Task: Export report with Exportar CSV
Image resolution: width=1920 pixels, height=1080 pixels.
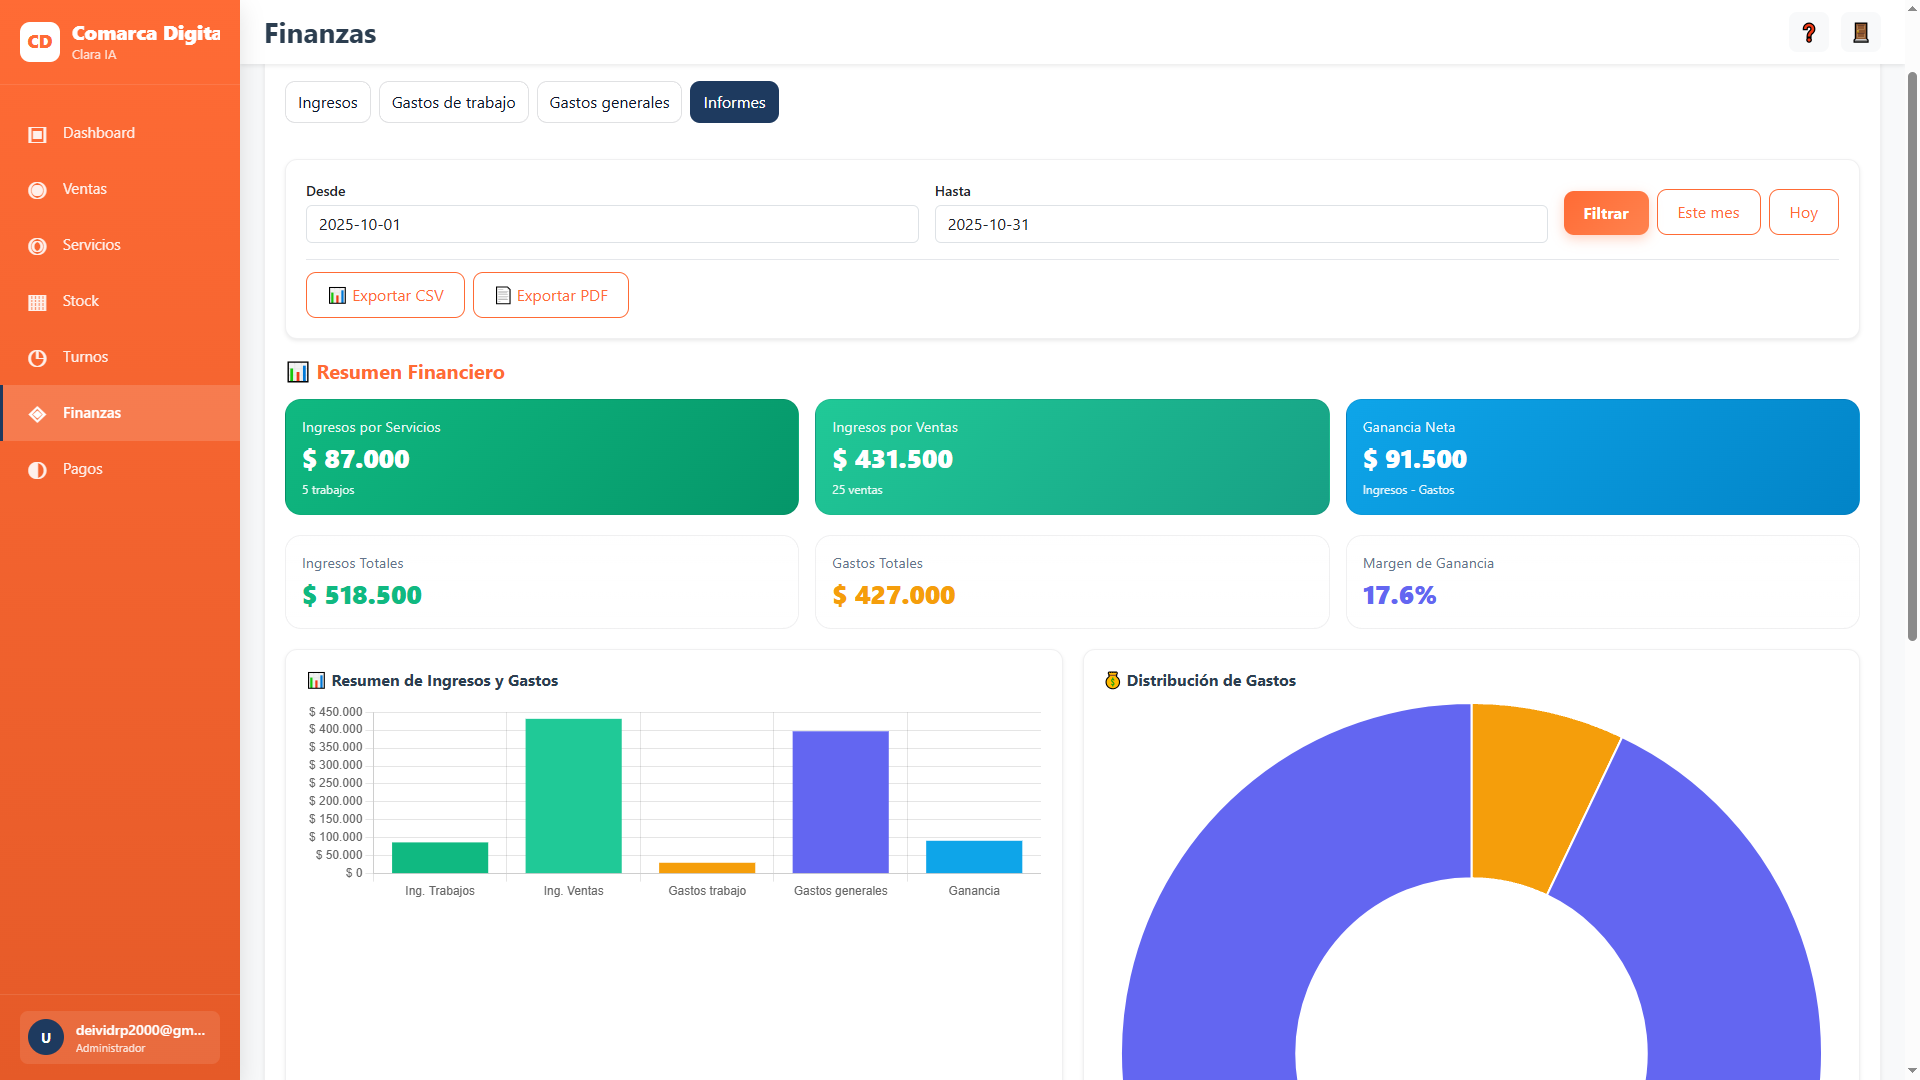Action: click(x=385, y=296)
